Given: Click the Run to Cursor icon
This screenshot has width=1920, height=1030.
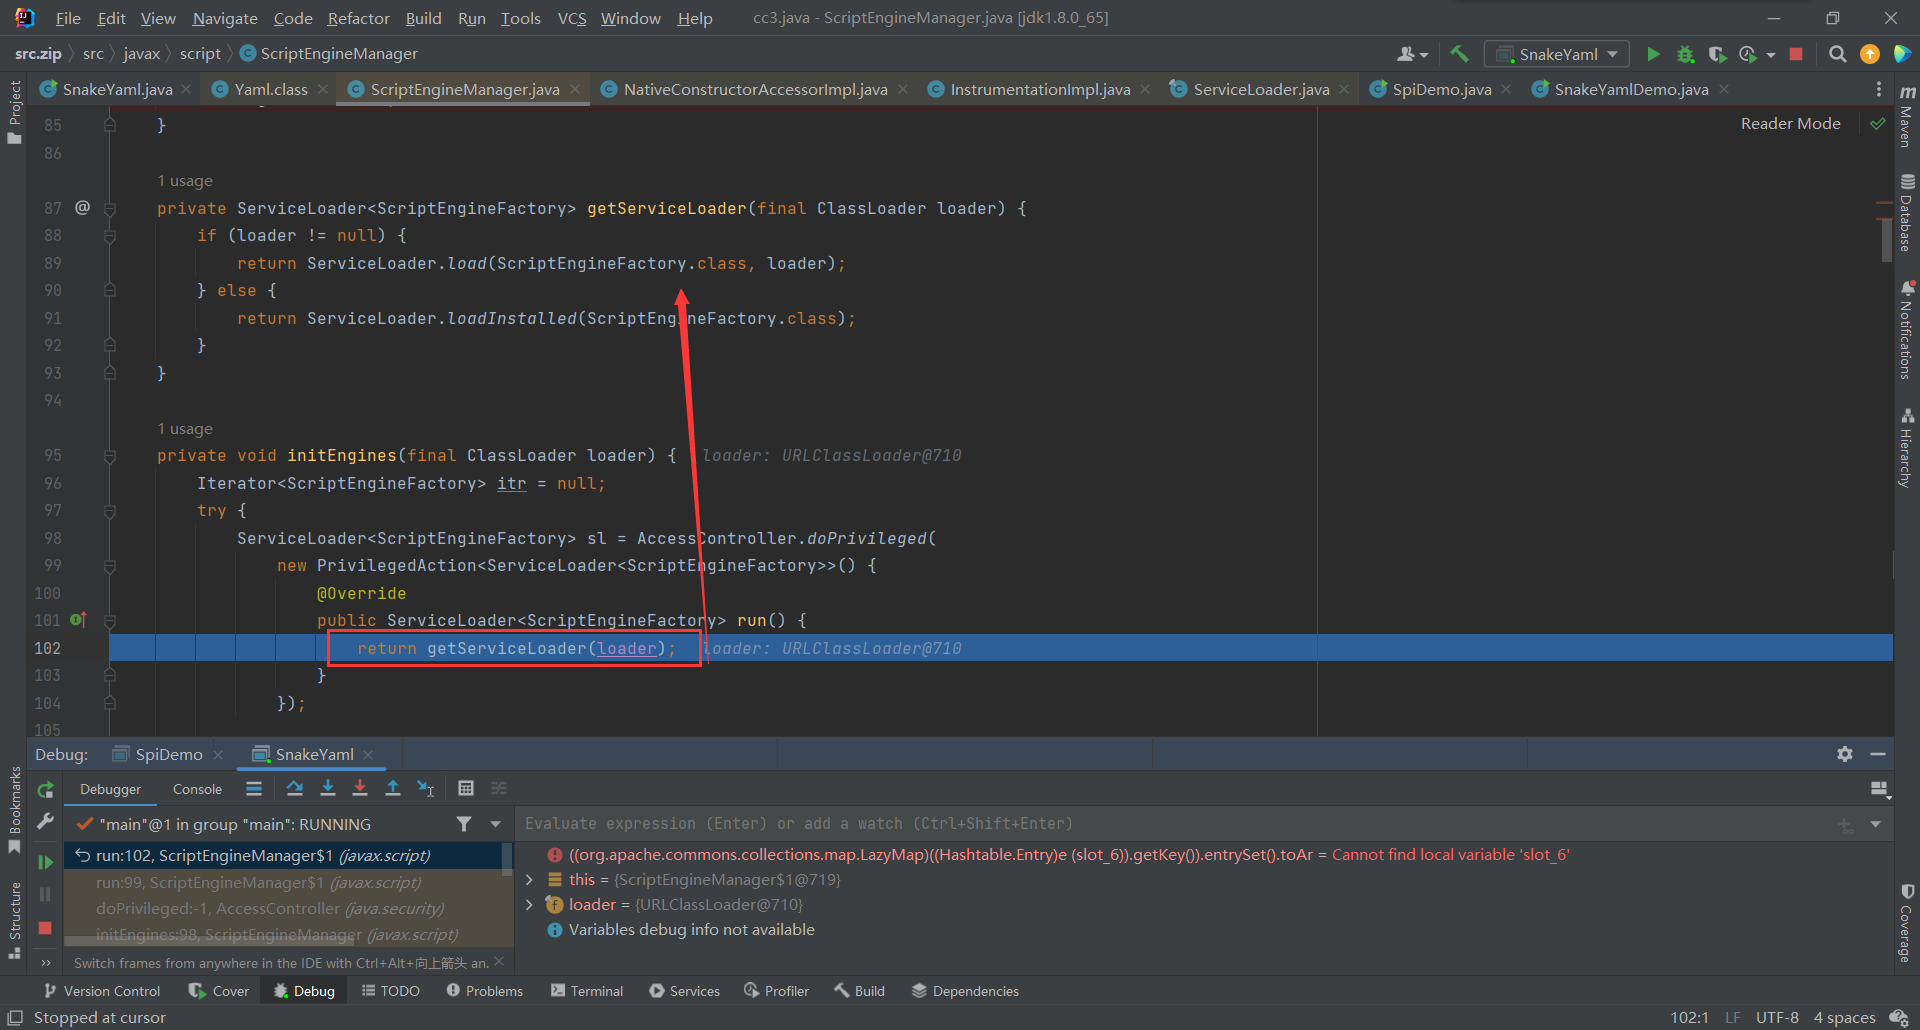Looking at the screenshot, I should pyautogui.click(x=426, y=789).
